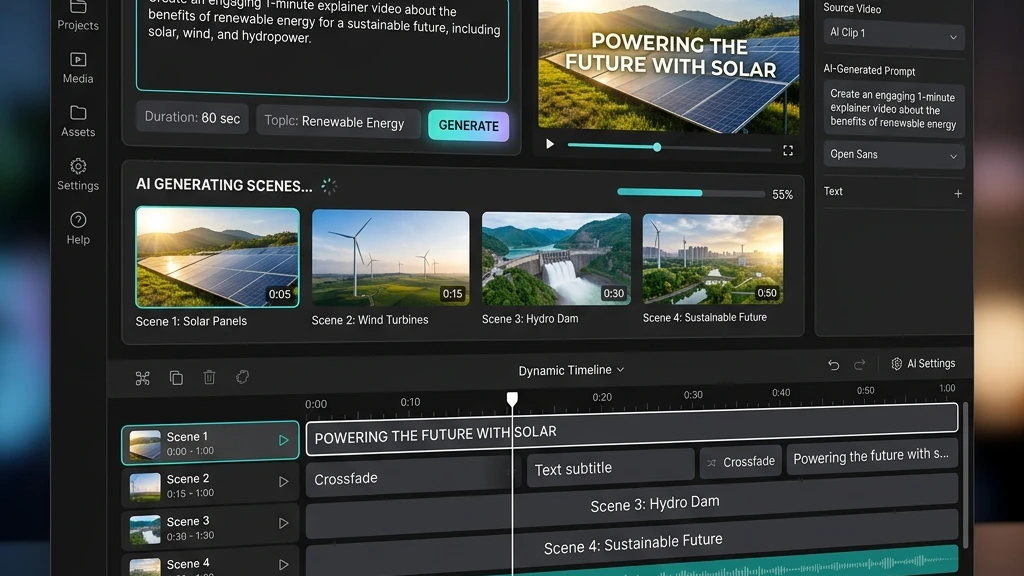
Task: Adjust the preview playback progress slider
Action: point(669,148)
